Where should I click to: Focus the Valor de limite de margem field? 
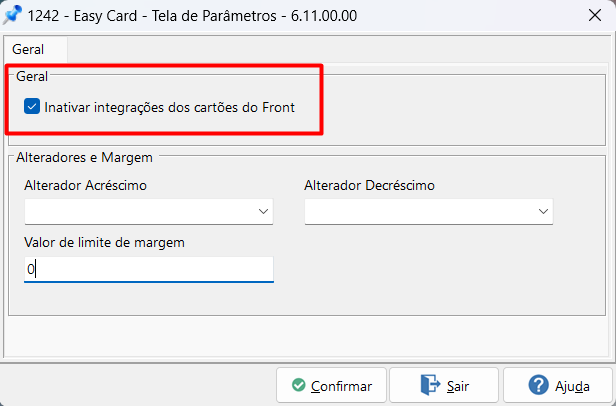click(x=148, y=269)
